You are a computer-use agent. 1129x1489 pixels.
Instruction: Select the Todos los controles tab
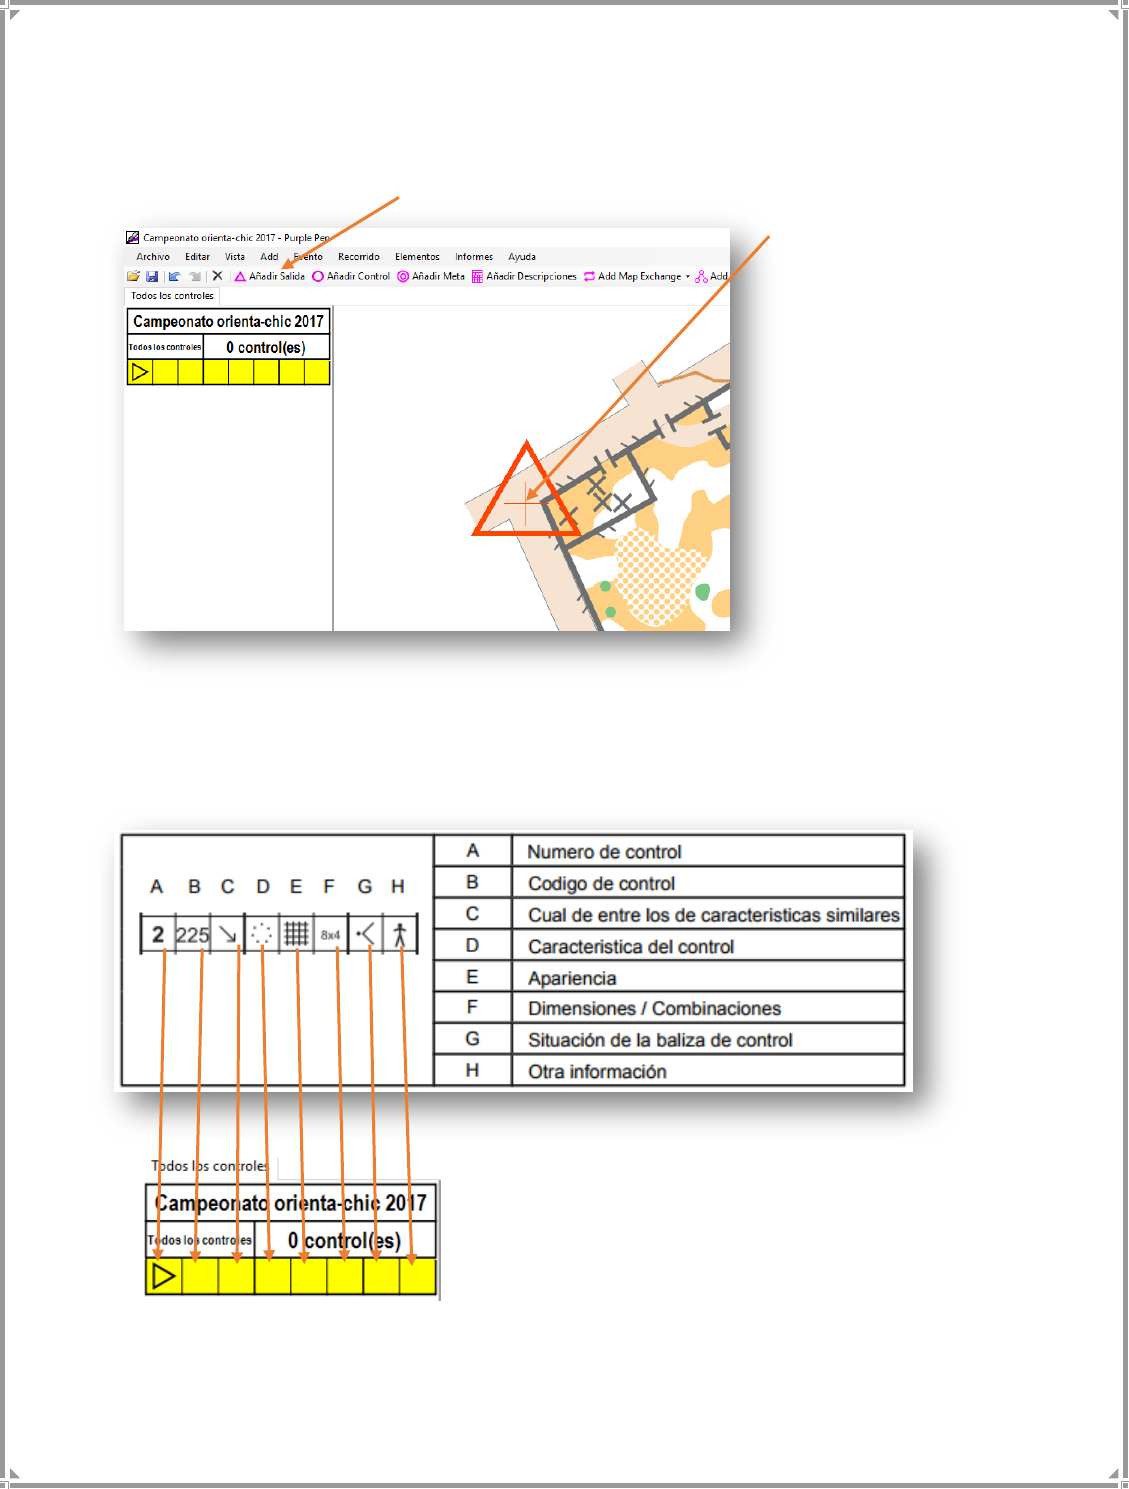(172, 296)
